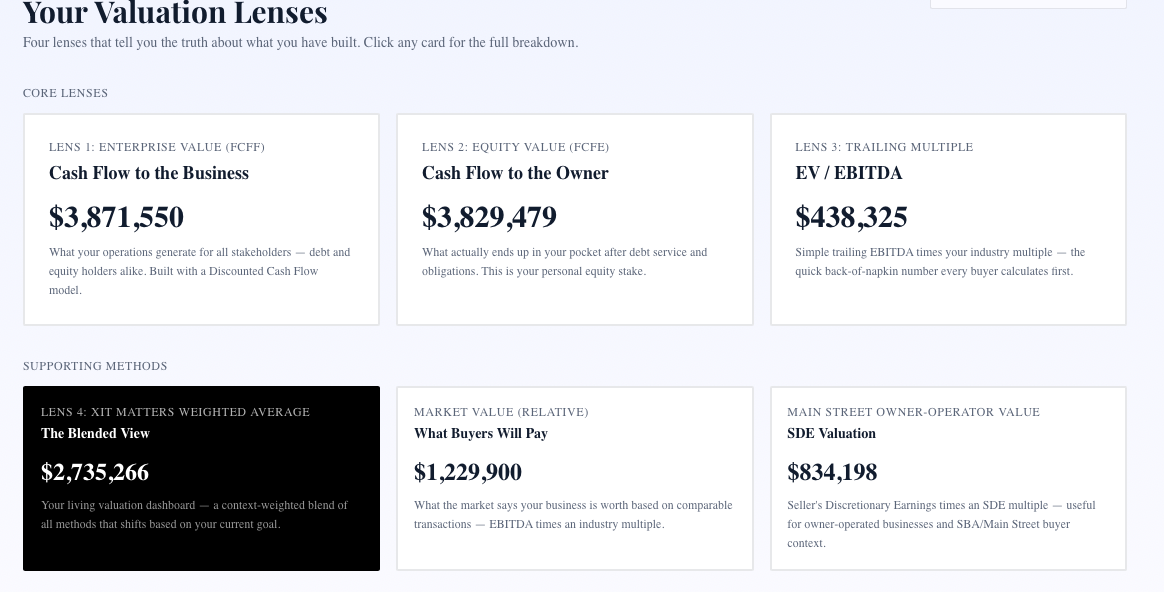Viewport: 1164px width, 592px height.
Task: Open the Cash Flow to the Owner card
Action: [575, 219]
